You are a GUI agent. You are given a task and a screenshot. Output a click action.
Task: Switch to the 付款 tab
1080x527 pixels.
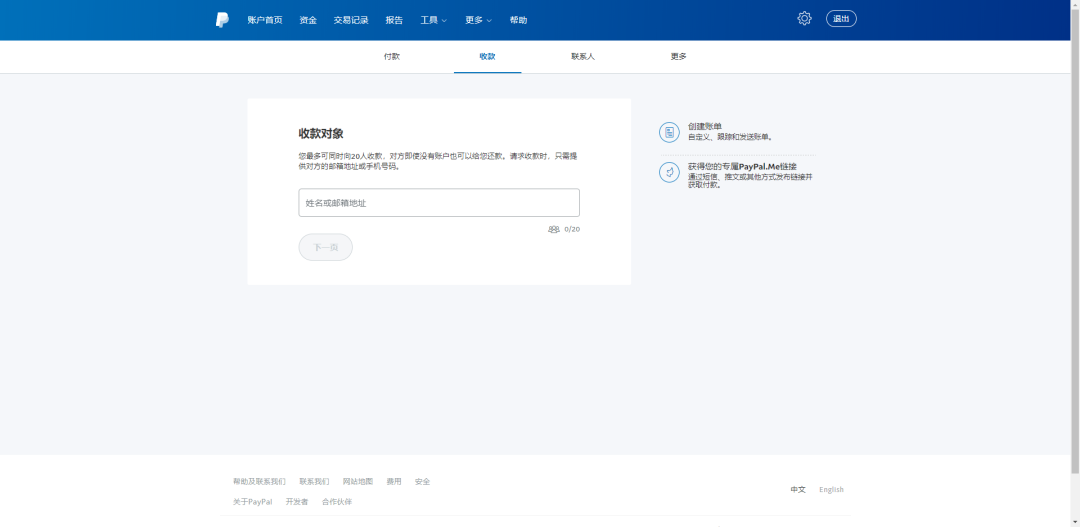click(392, 56)
